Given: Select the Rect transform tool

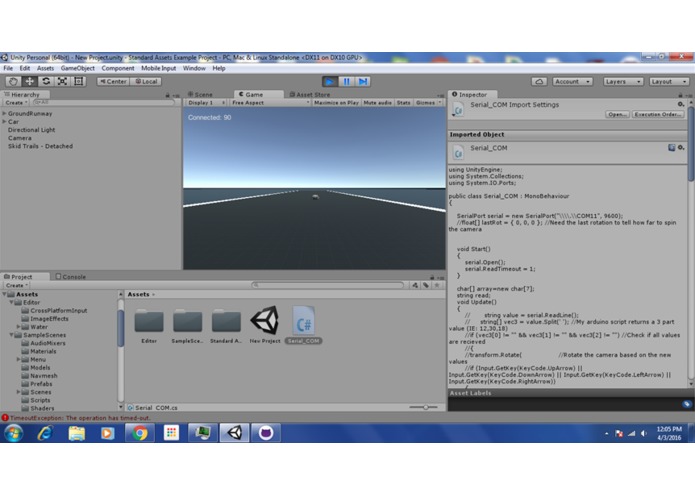Looking at the screenshot, I should (78, 82).
